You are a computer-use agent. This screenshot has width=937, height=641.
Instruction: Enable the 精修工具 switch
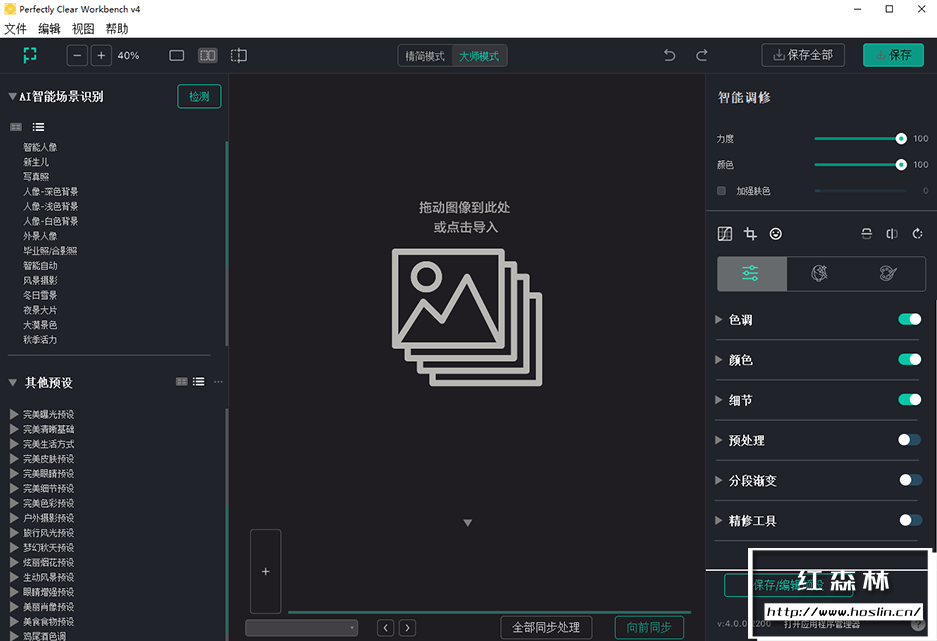(910, 520)
